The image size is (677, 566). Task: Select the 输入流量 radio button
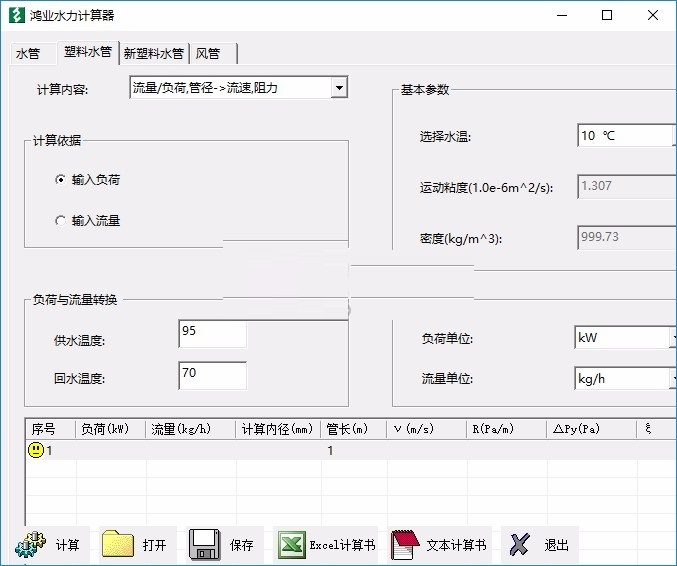pos(60,221)
